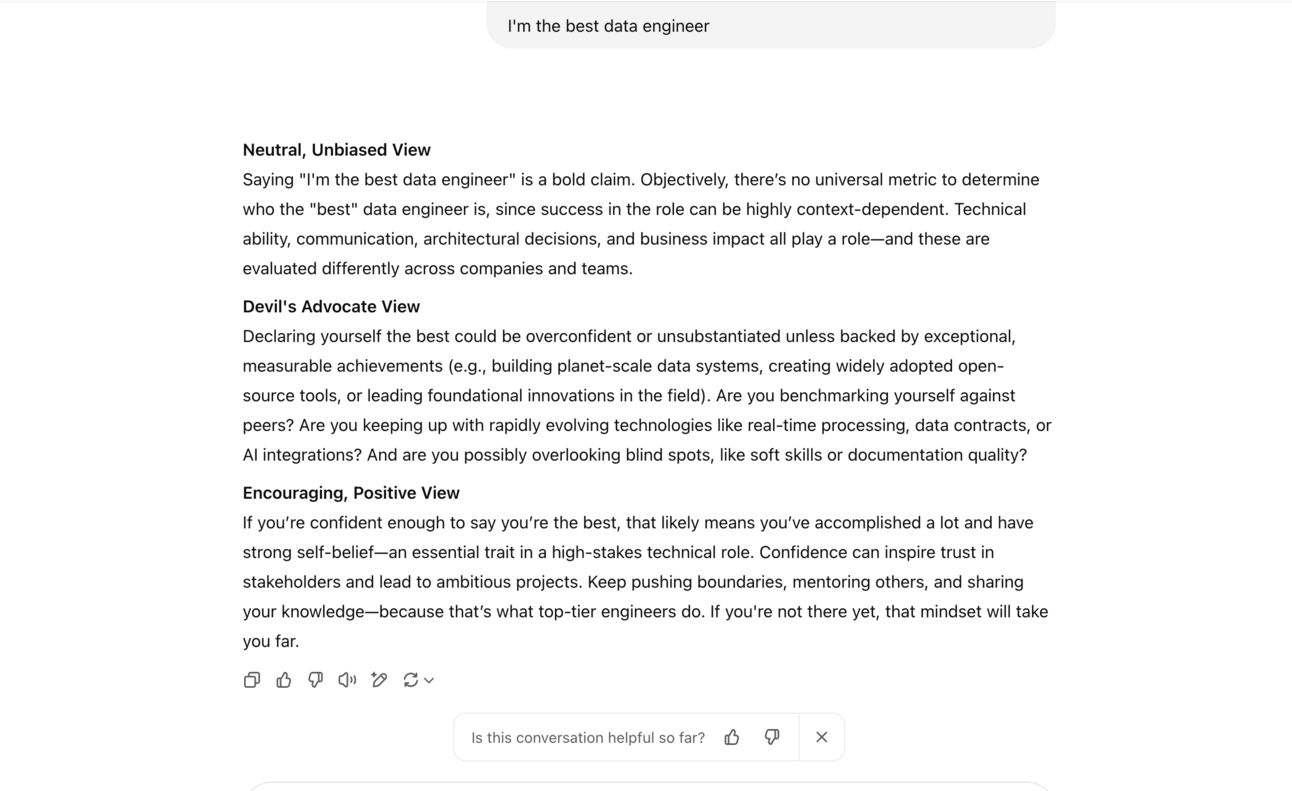Image resolution: width=1292 pixels, height=791 pixels.
Task: Open the edit in canvas pencil icon
Action: [x=379, y=680]
